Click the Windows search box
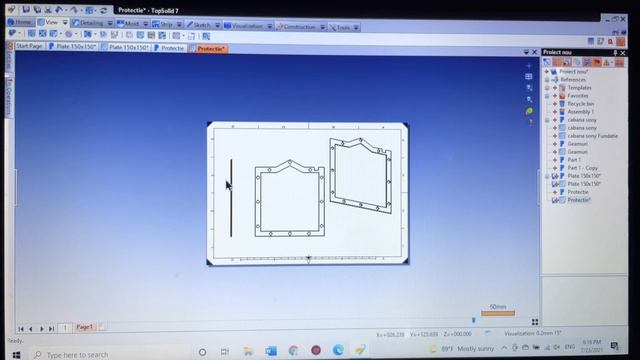Viewport: 640px width, 360px height. 110,355
